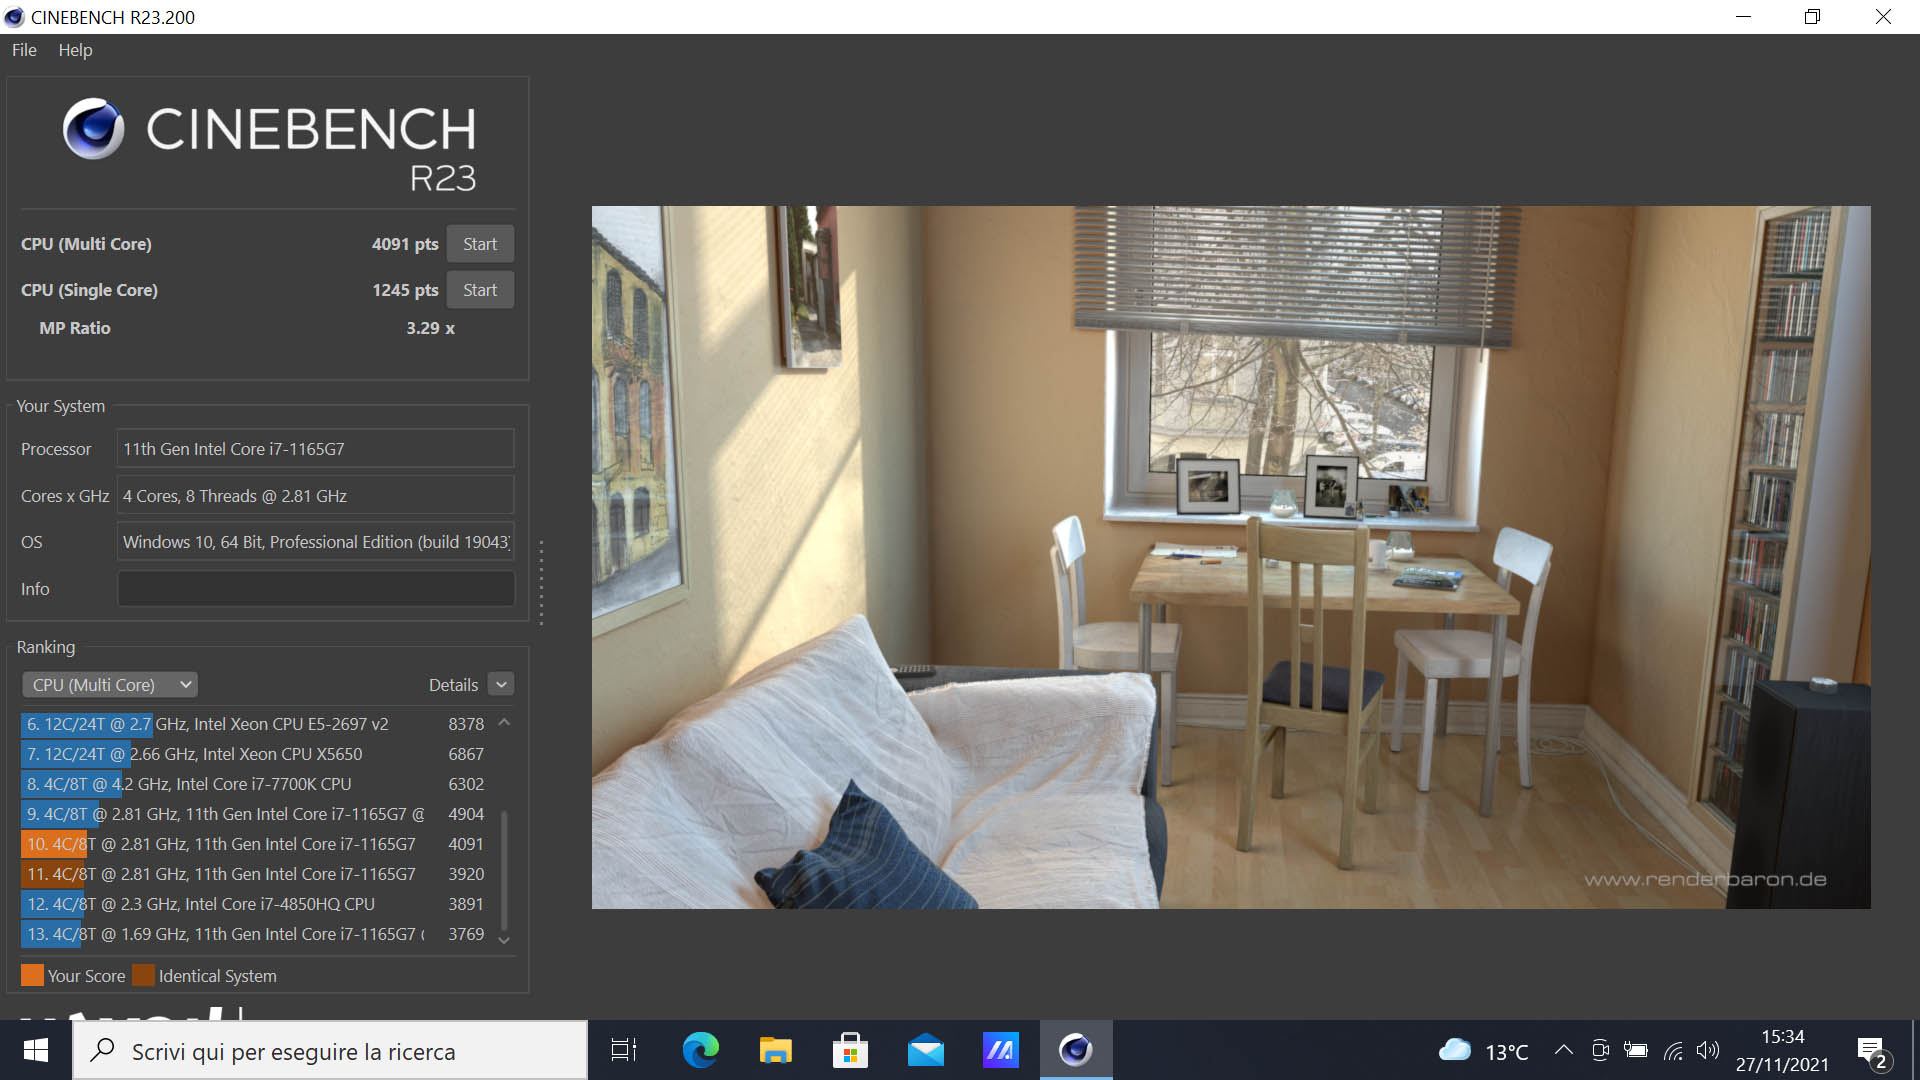Viewport: 1920px width, 1080px height.
Task: Start the CPU Multi Core test
Action: point(480,244)
